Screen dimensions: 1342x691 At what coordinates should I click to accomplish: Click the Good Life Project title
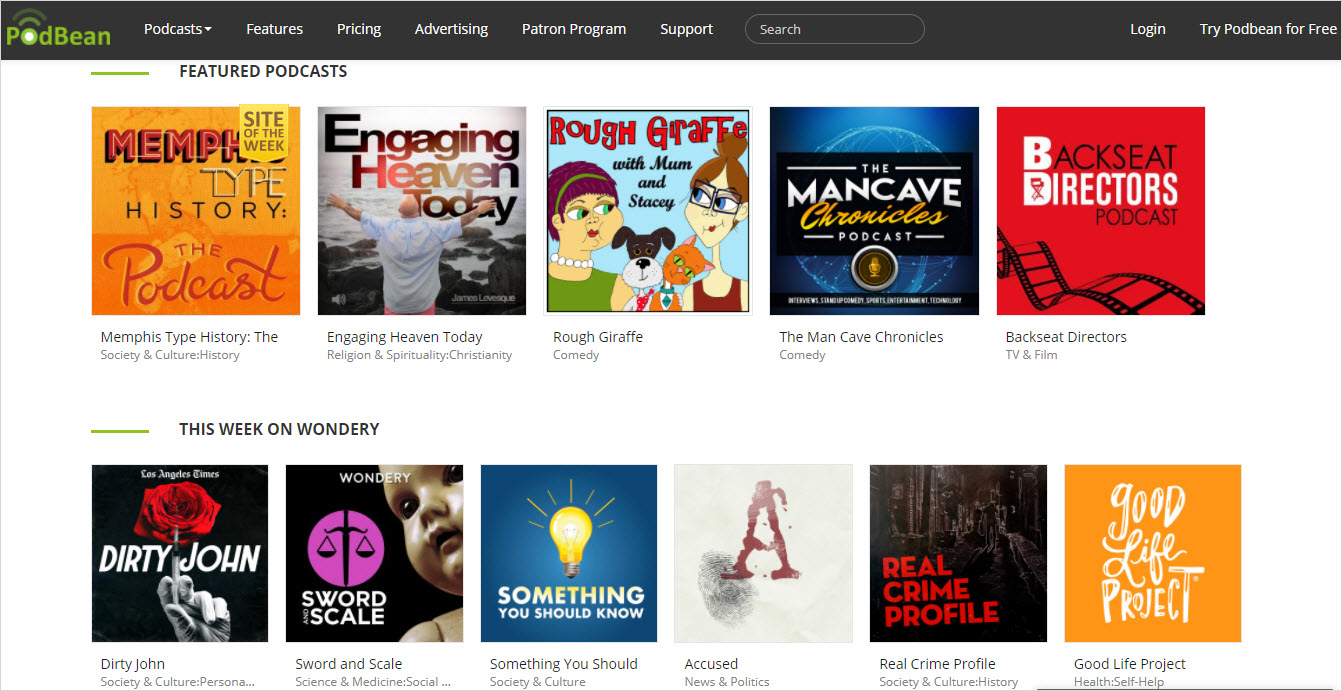click(x=1130, y=664)
